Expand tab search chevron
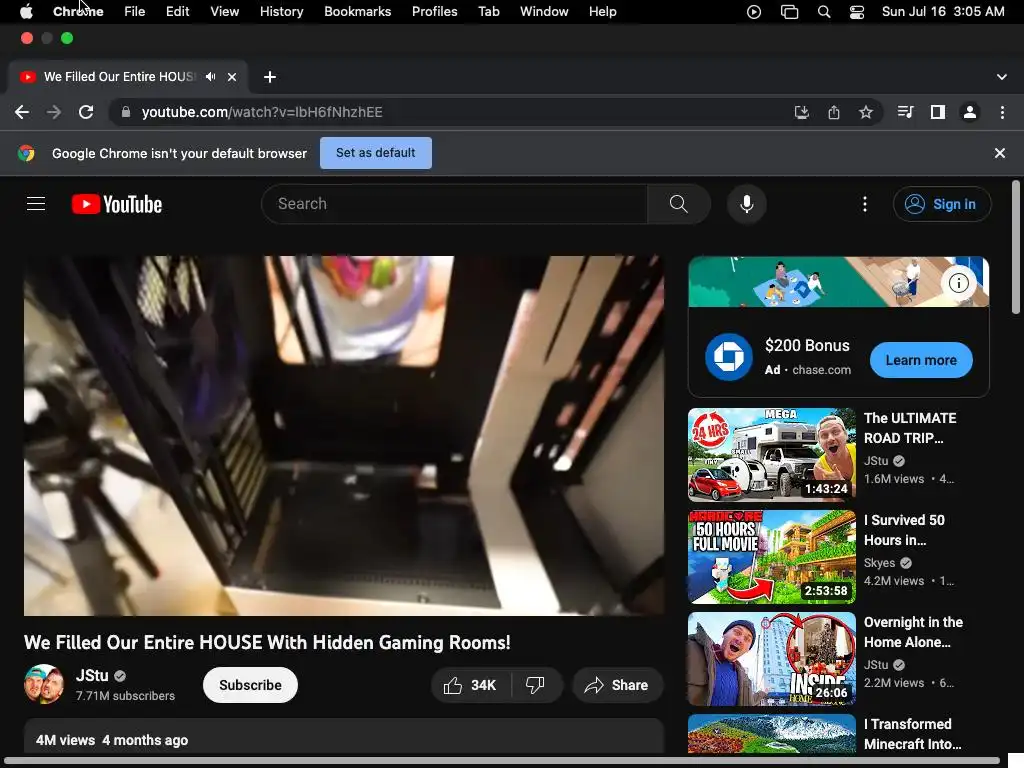Viewport: 1024px width, 768px height. 1001,77
